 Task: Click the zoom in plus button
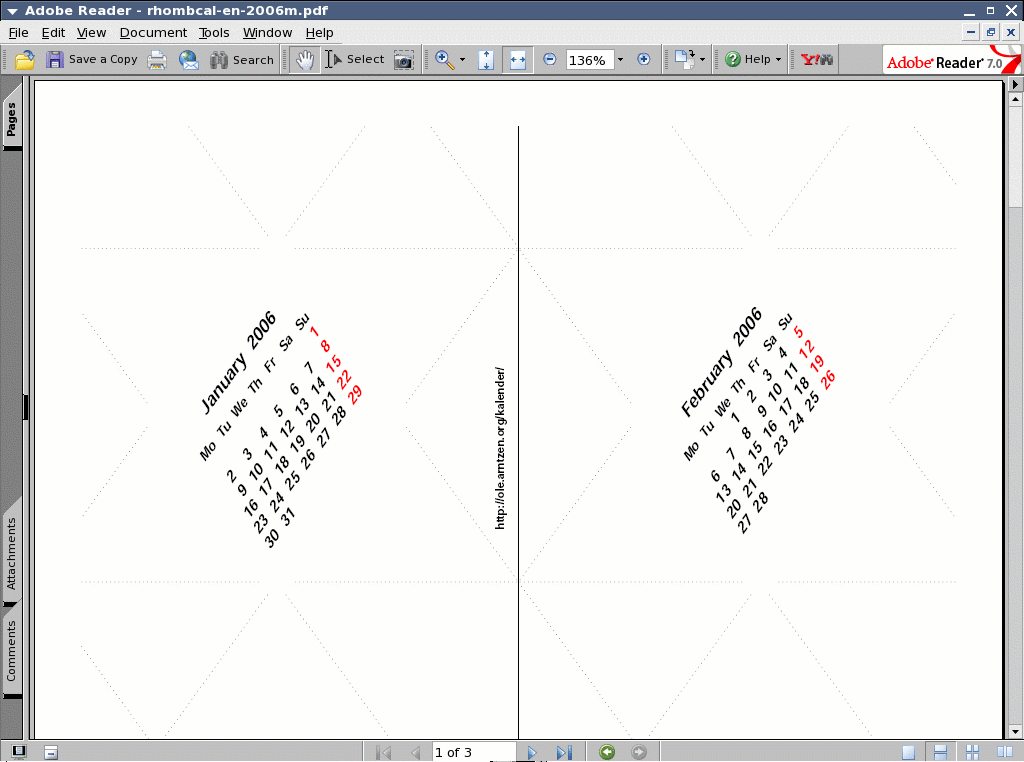[x=643, y=60]
